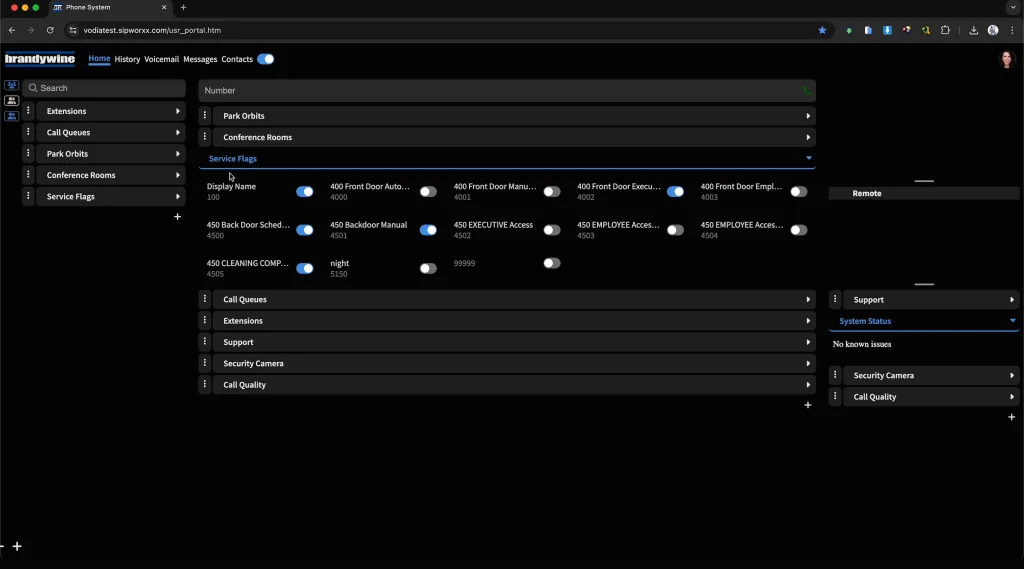The image size is (1024, 569).
Task: Enable the night service flag 5150
Action: coord(428,268)
